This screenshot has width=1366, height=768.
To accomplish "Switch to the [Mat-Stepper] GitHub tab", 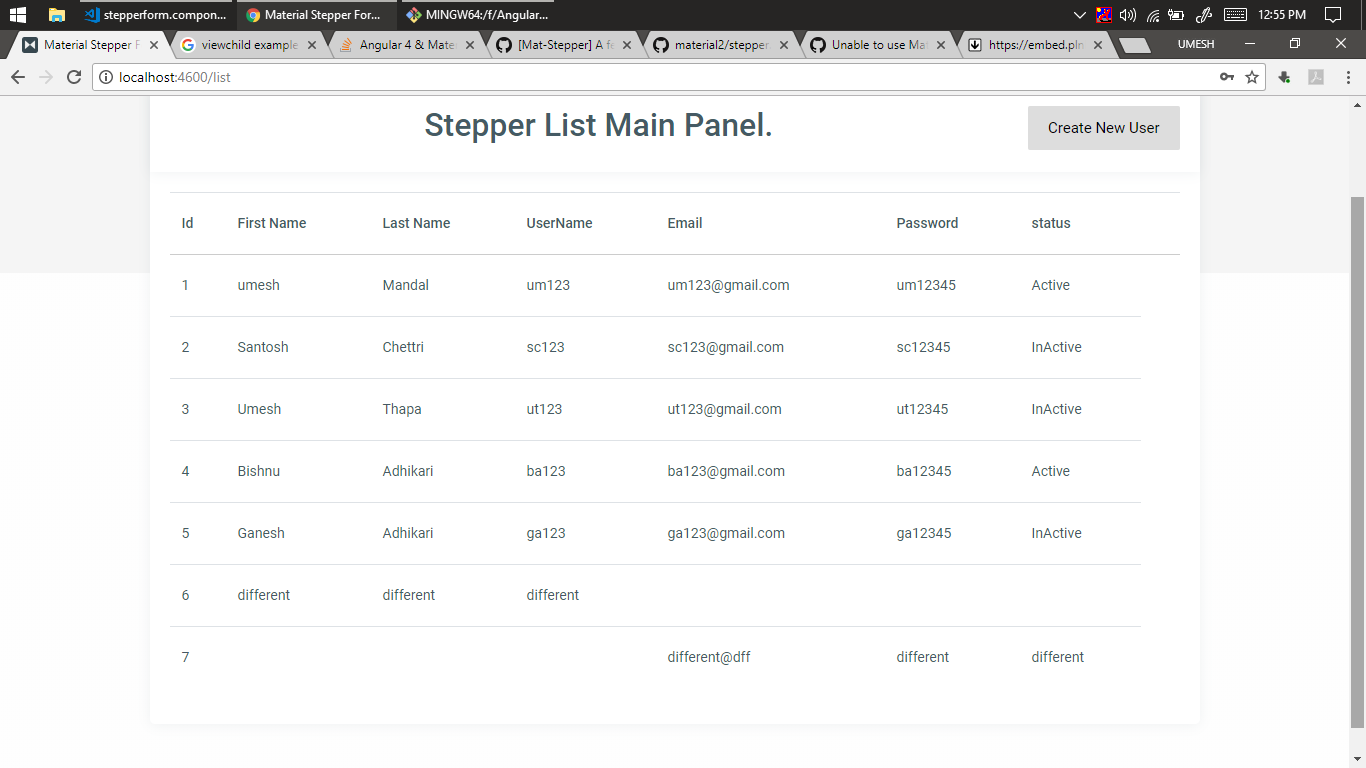I will tap(564, 45).
